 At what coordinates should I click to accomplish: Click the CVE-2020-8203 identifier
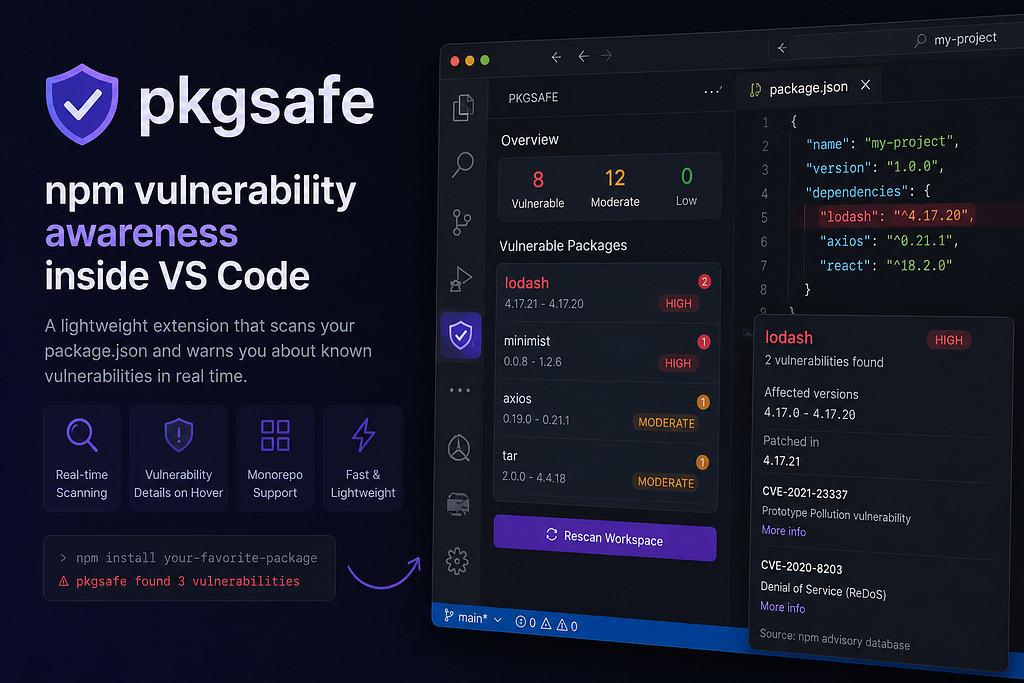pyautogui.click(x=801, y=567)
